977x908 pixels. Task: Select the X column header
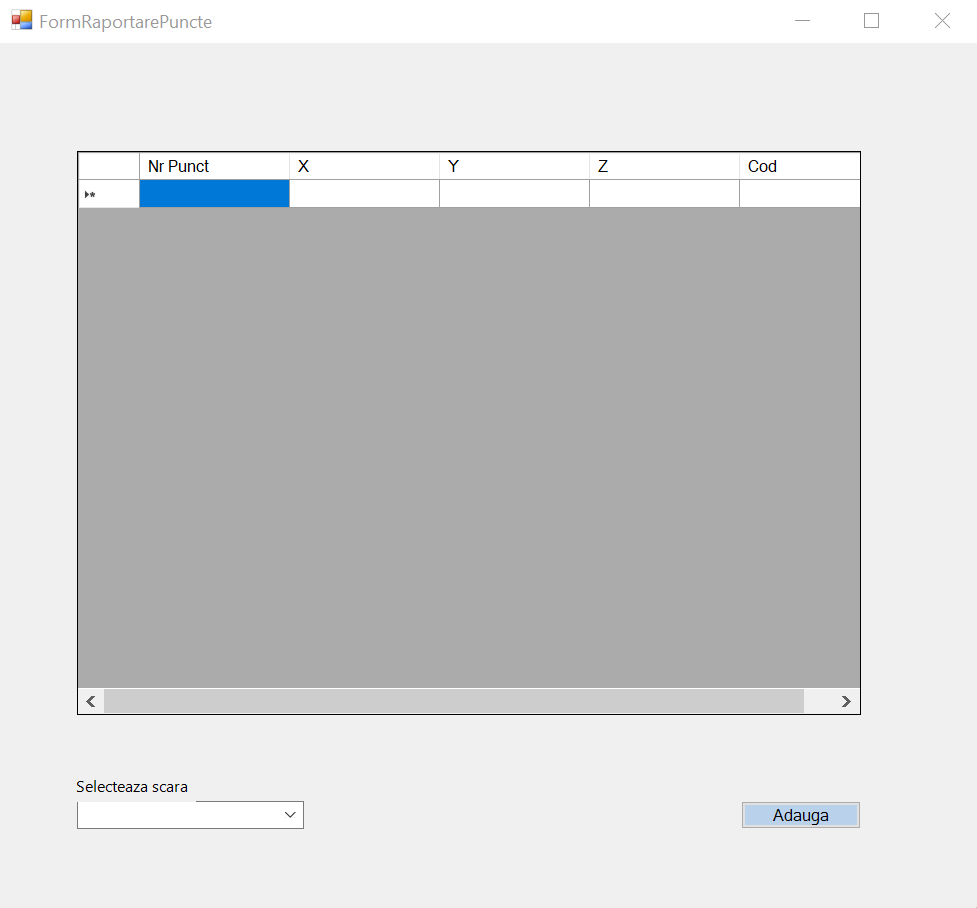coord(364,166)
